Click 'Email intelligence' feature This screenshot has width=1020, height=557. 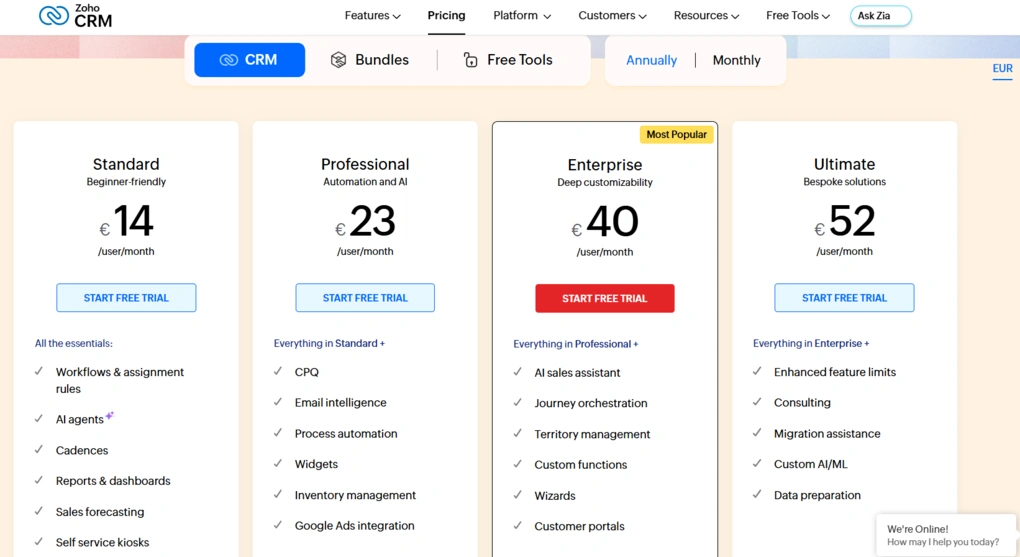(x=340, y=403)
